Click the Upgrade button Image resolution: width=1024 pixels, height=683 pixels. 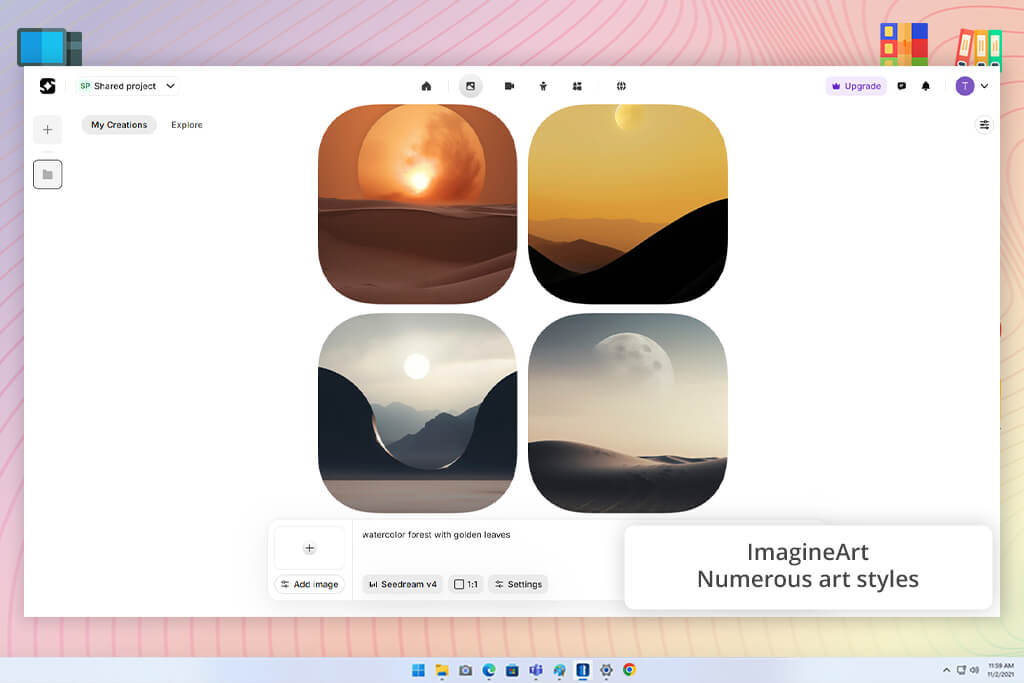click(x=856, y=86)
